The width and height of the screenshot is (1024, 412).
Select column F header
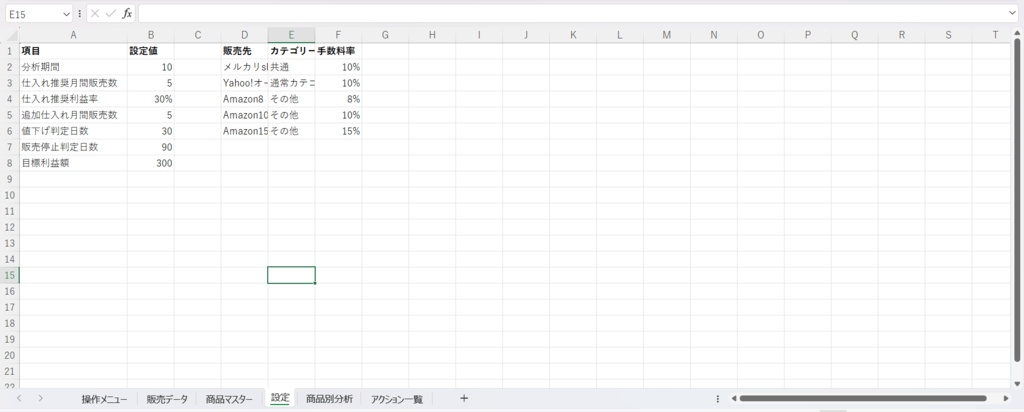tap(338, 35)
